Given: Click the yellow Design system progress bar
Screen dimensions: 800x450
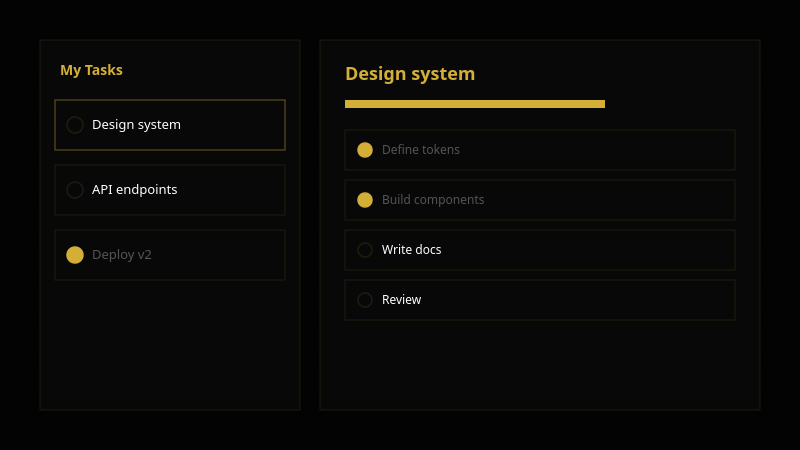Looking at the screenshot, I should click(475, 104).
